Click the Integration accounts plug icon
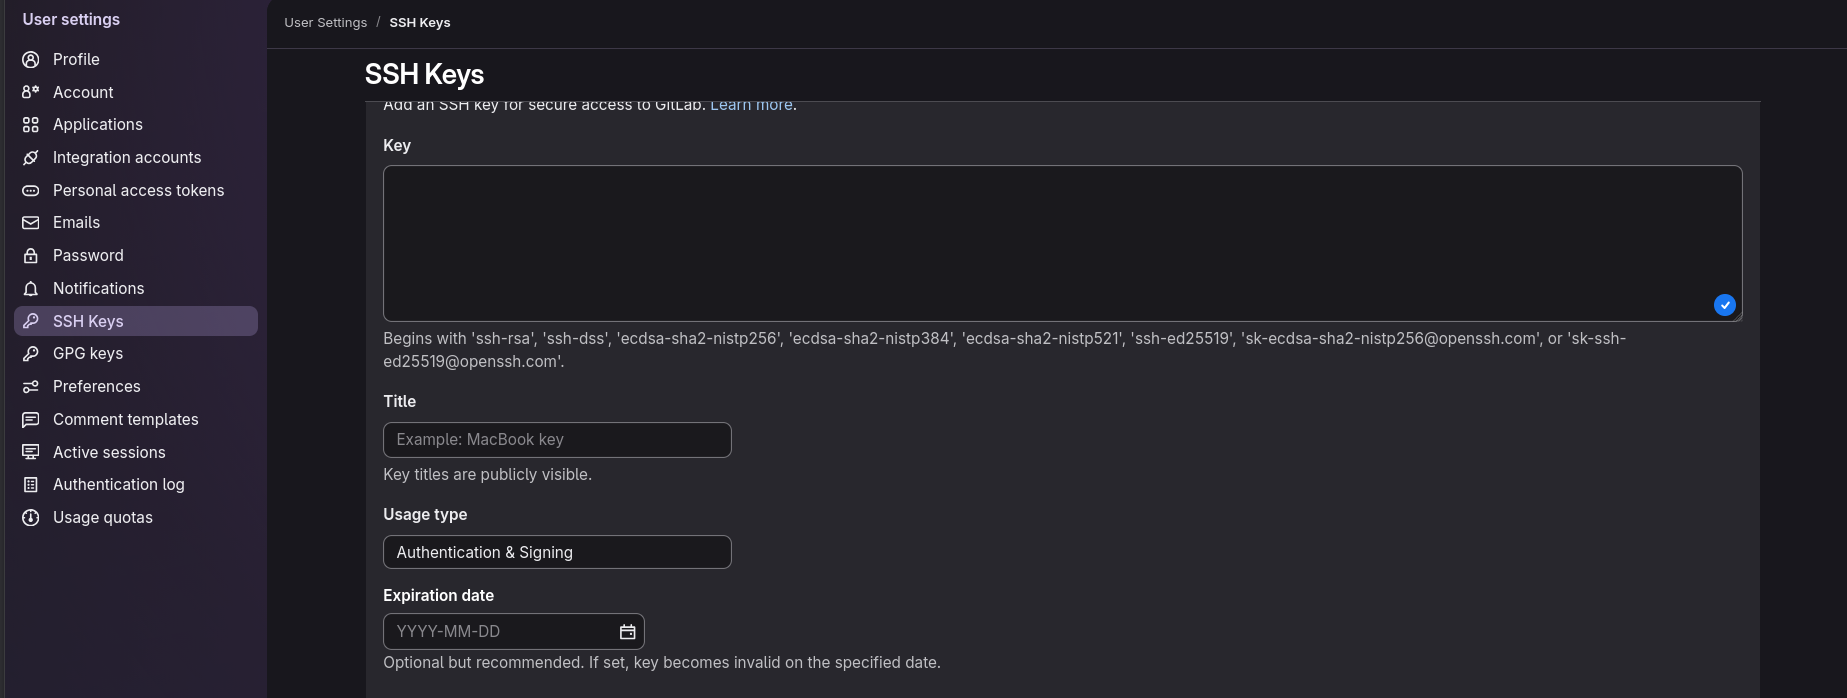 tap(31, 158)
